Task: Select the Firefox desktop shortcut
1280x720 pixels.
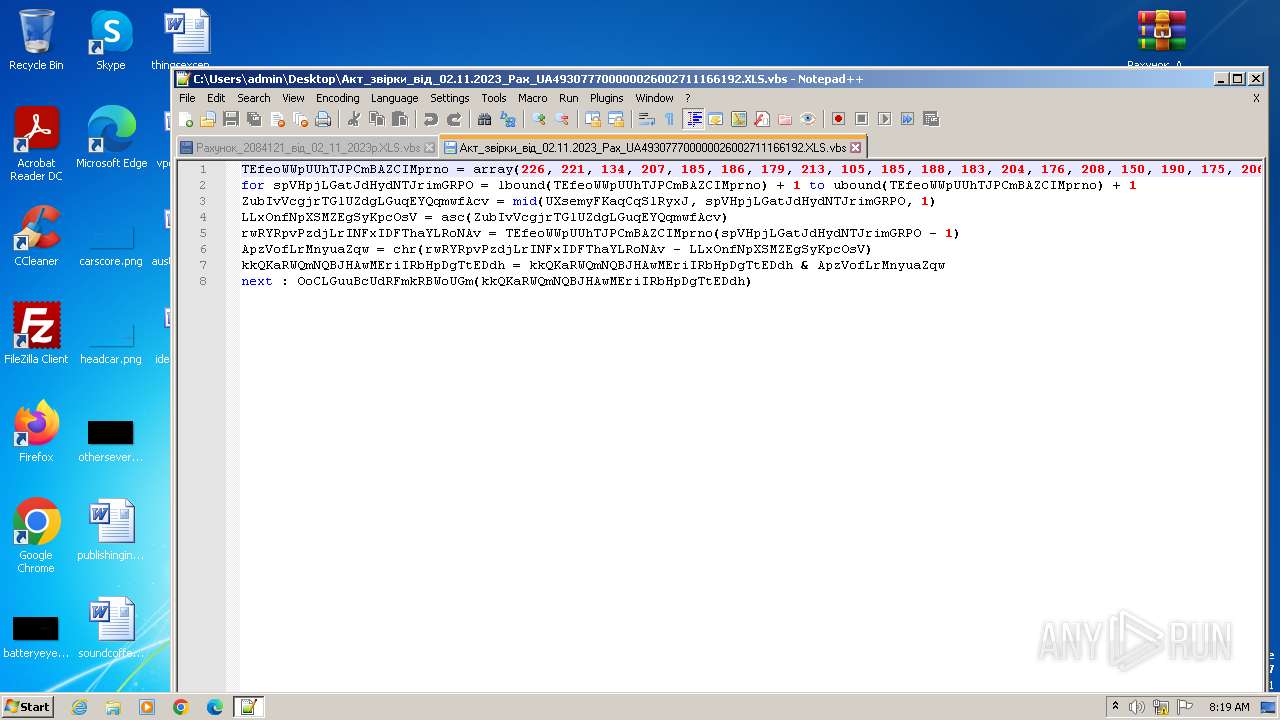Action: click(36, 431)
